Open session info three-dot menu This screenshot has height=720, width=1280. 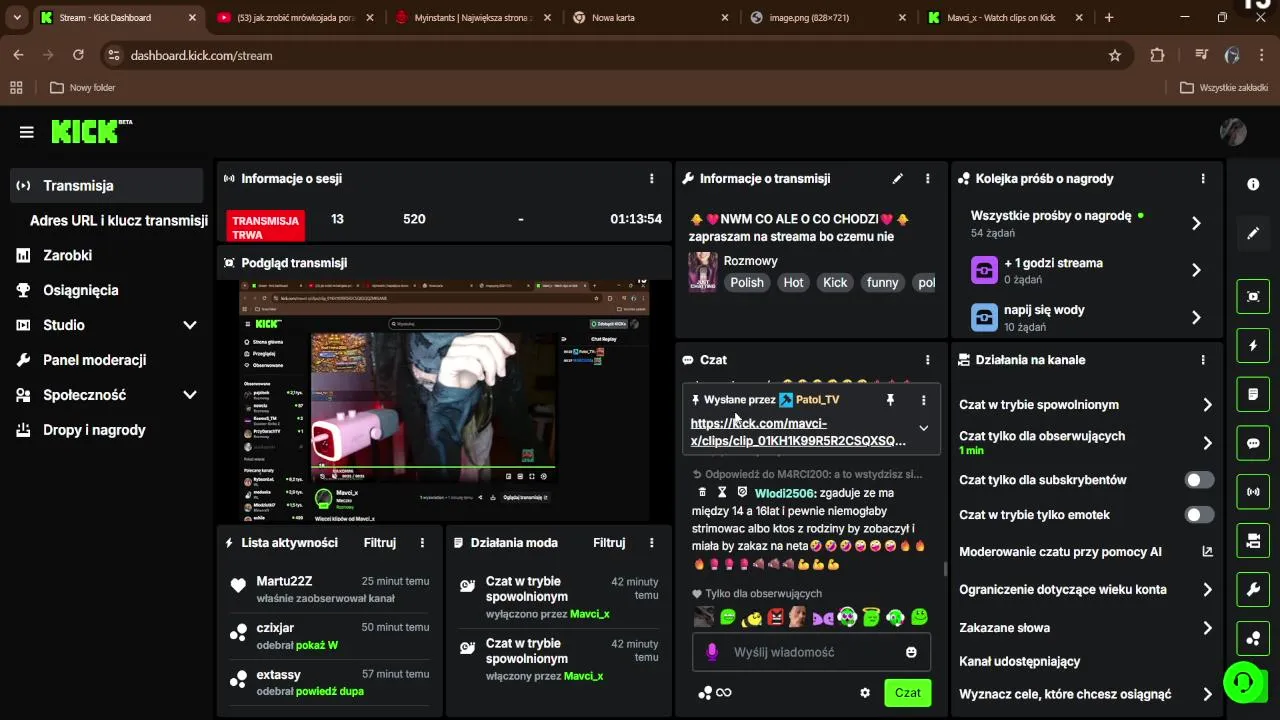point(651,179)
